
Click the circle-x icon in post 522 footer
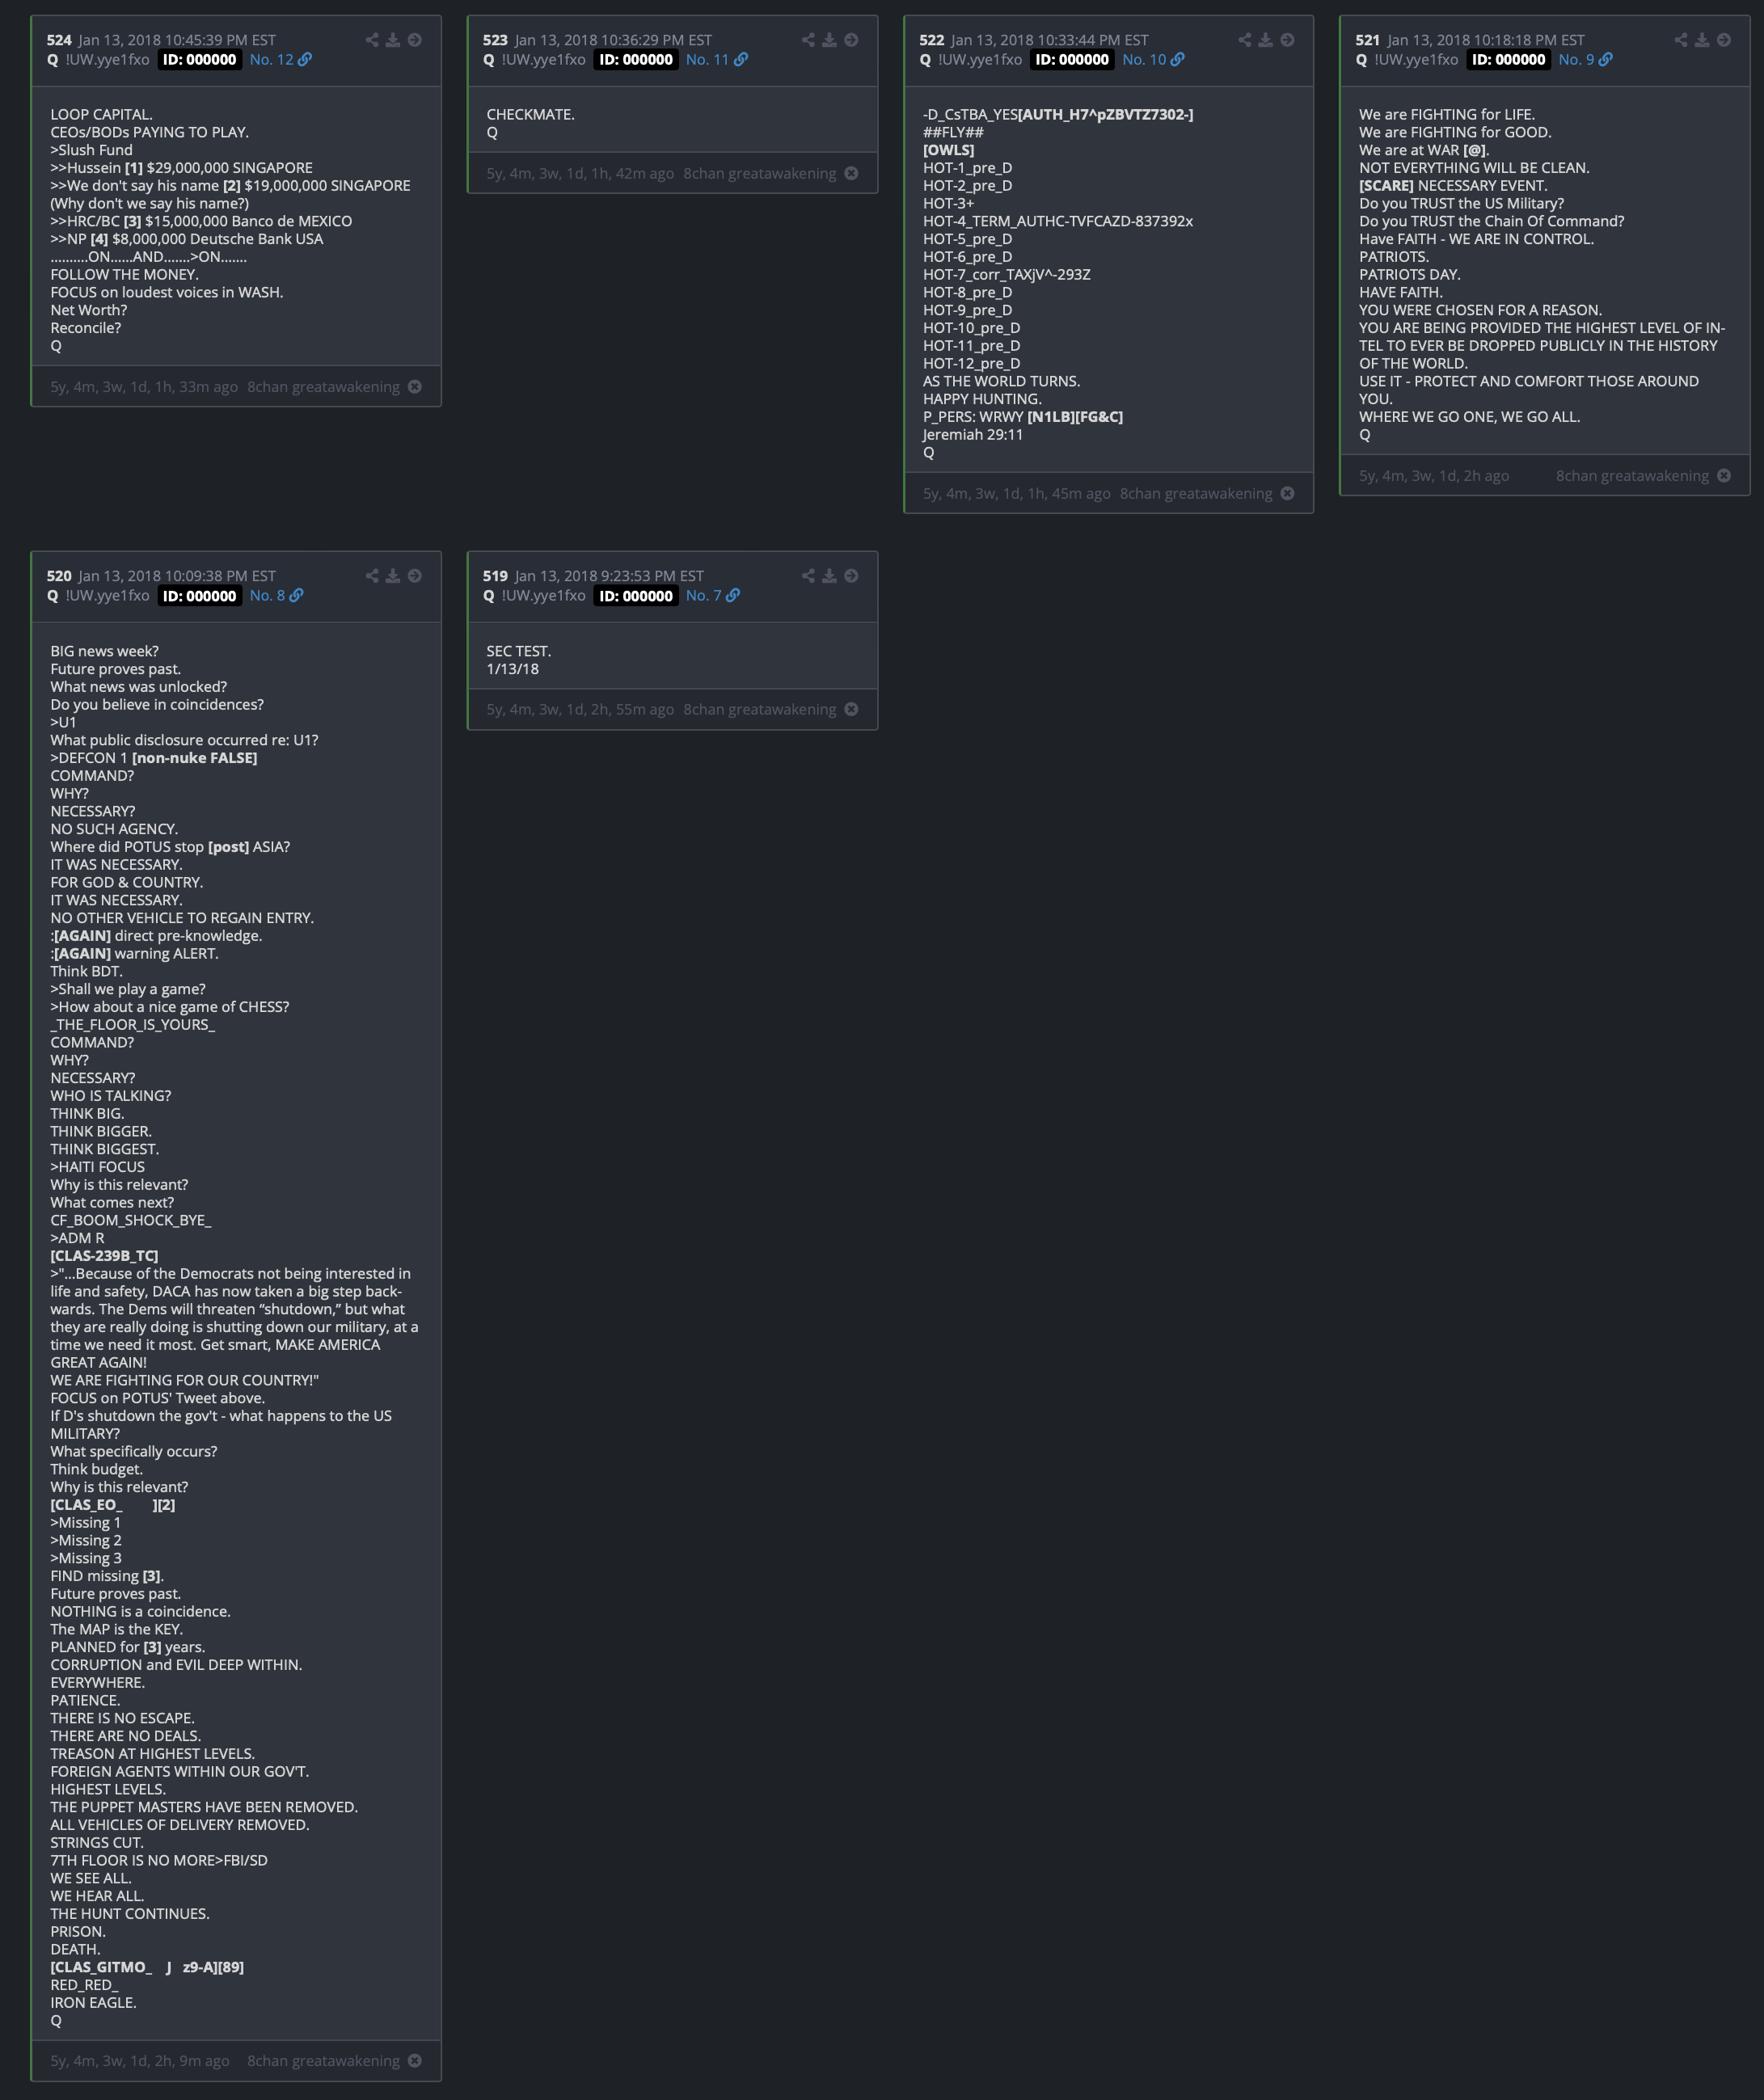tap(1288, 494)
